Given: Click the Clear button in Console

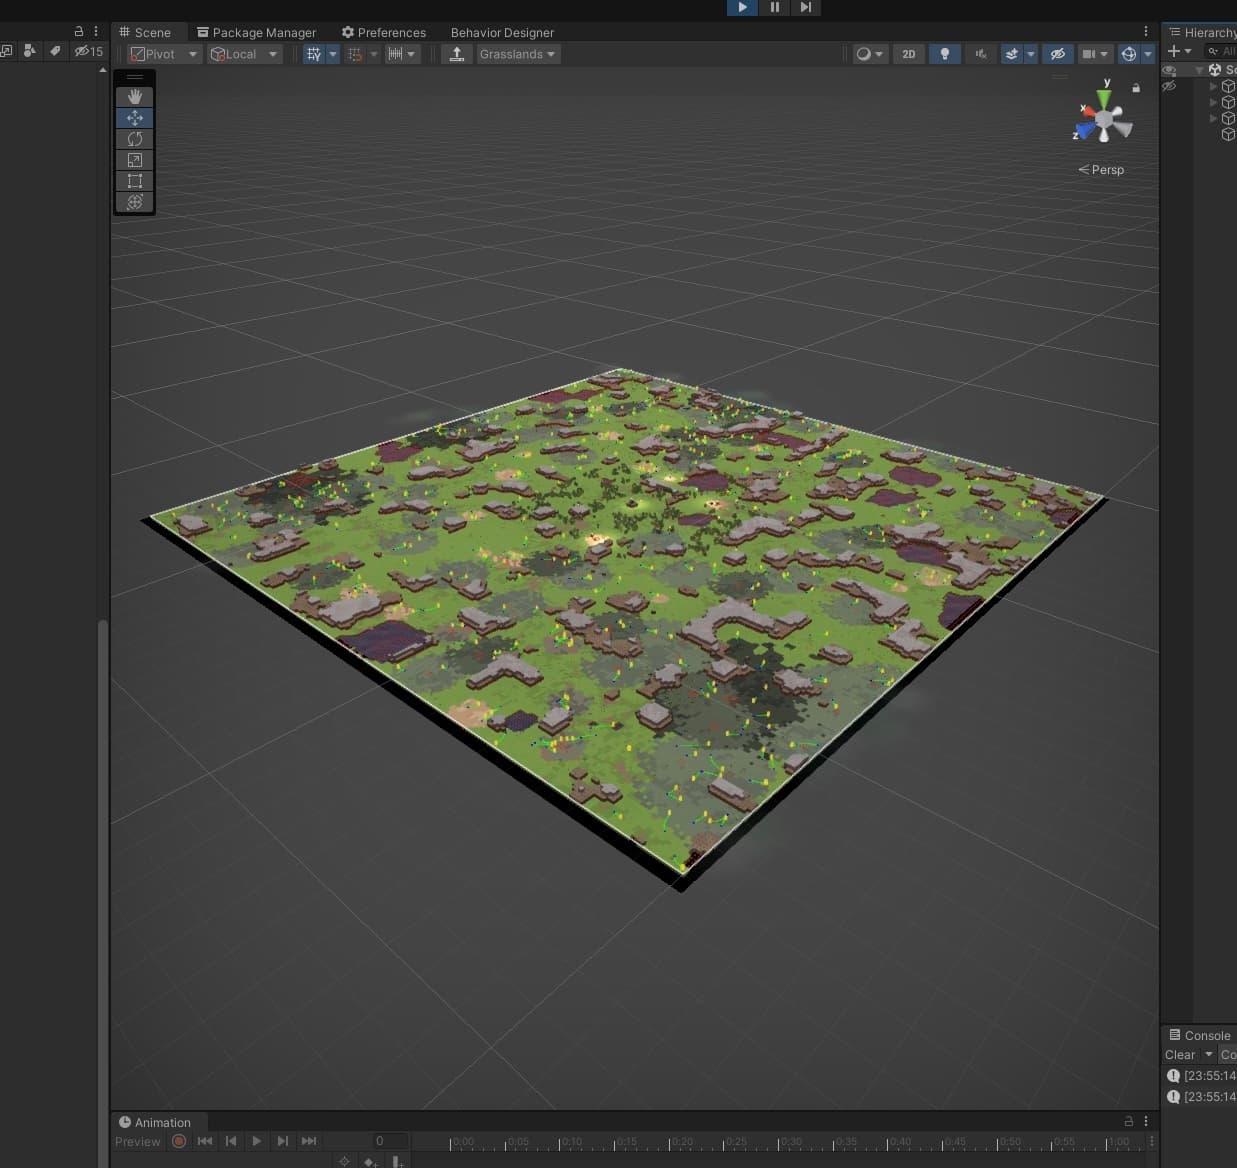Looking at the screenshot, I should pyautogui.click(x=1179, y=1055).
